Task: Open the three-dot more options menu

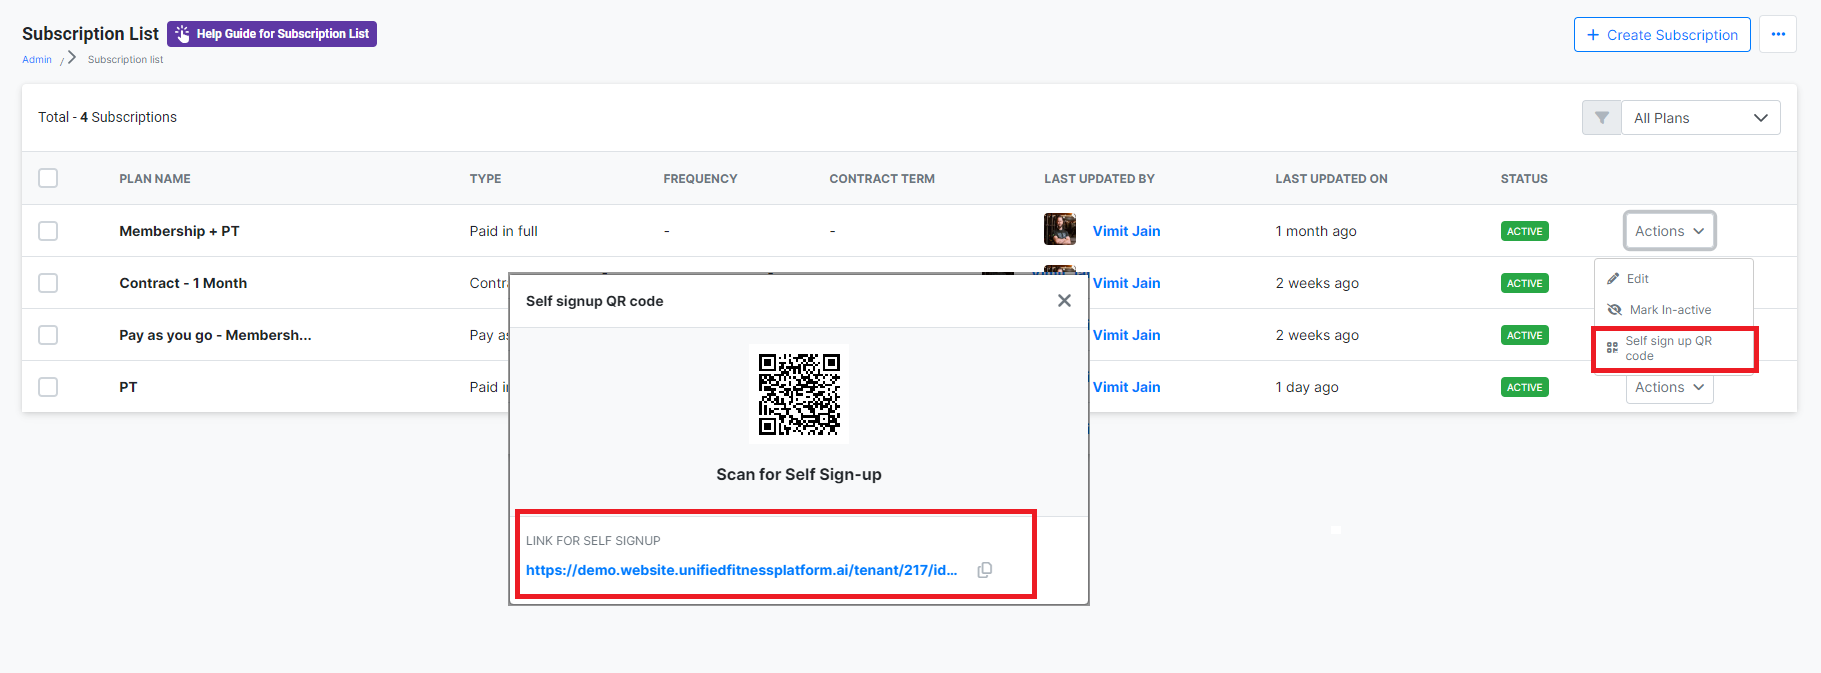Action: (1777, 34)
